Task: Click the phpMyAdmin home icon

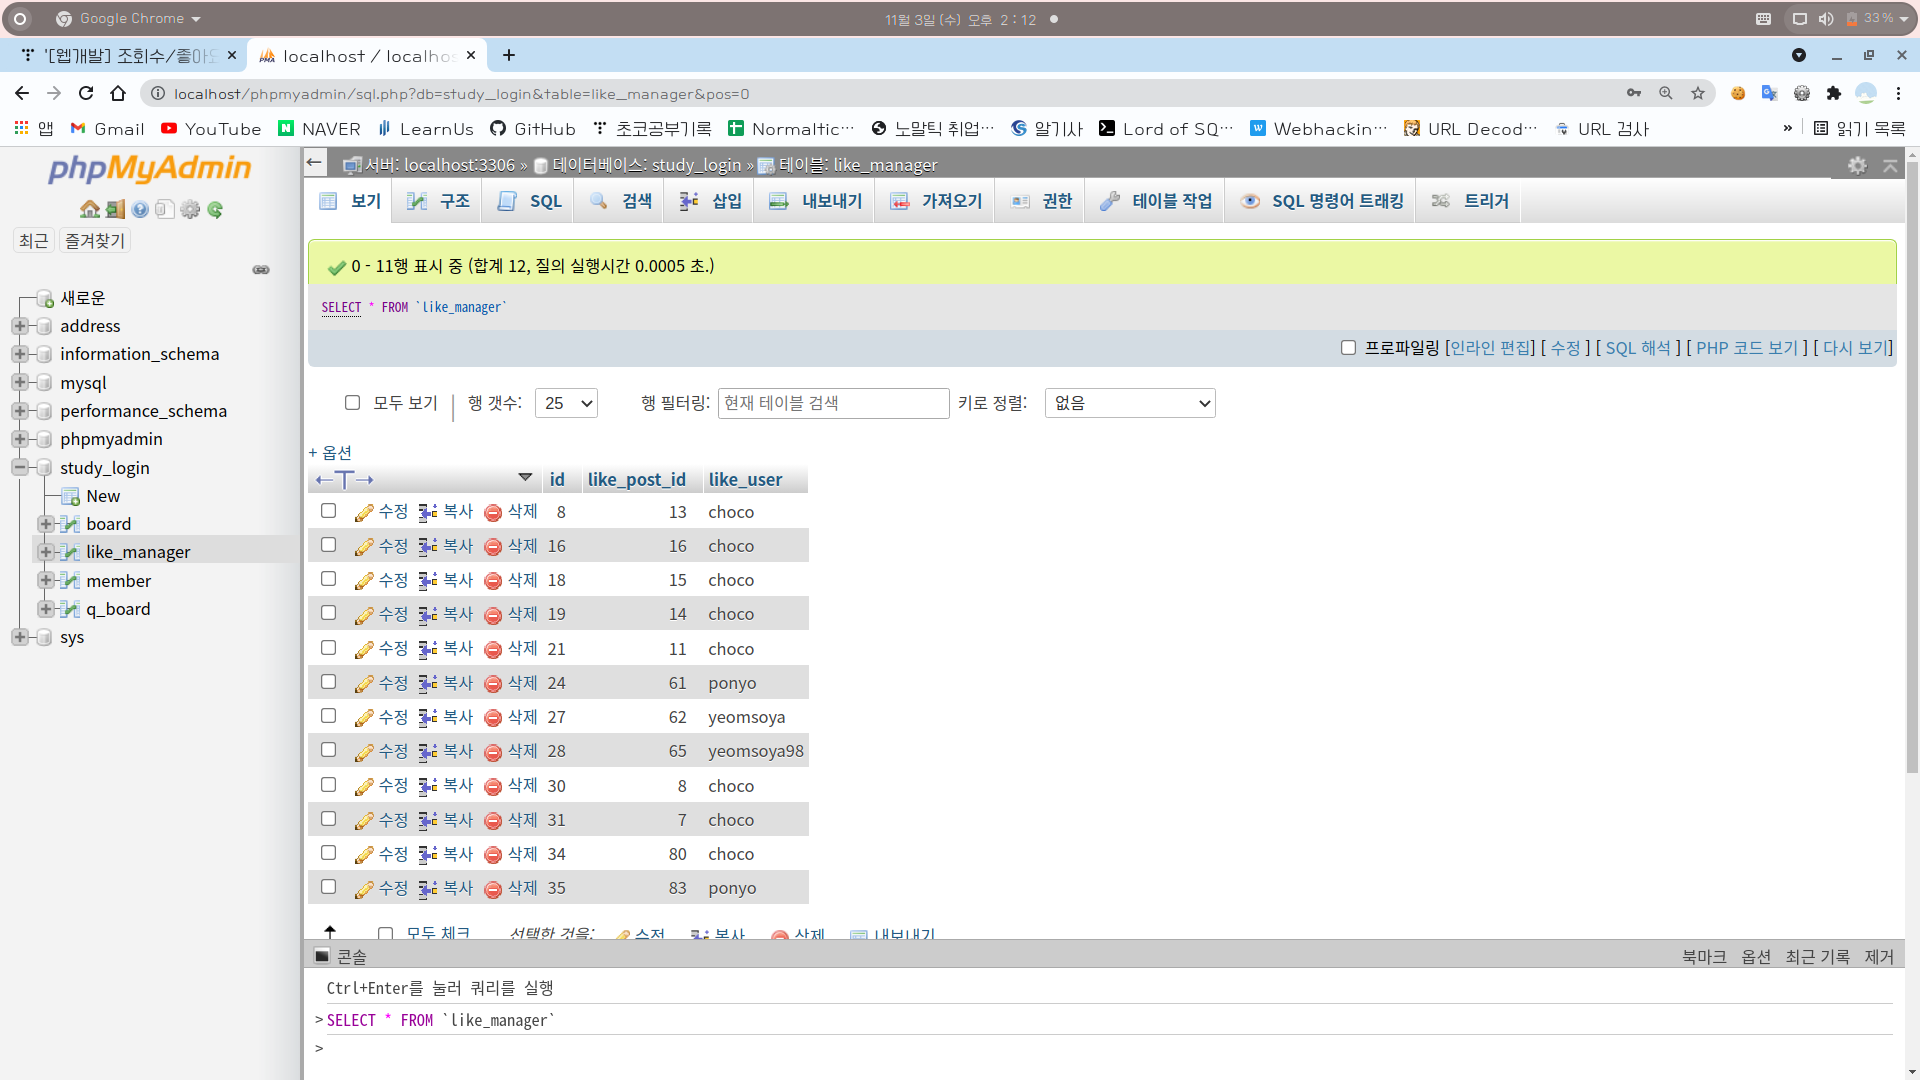Action: 90,209
